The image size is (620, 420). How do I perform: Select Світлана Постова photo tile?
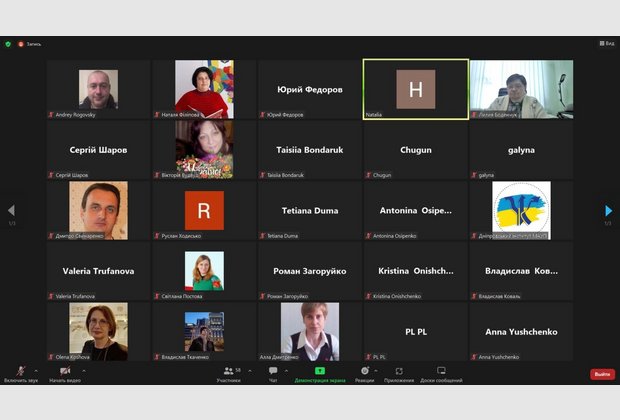point(204,271)
